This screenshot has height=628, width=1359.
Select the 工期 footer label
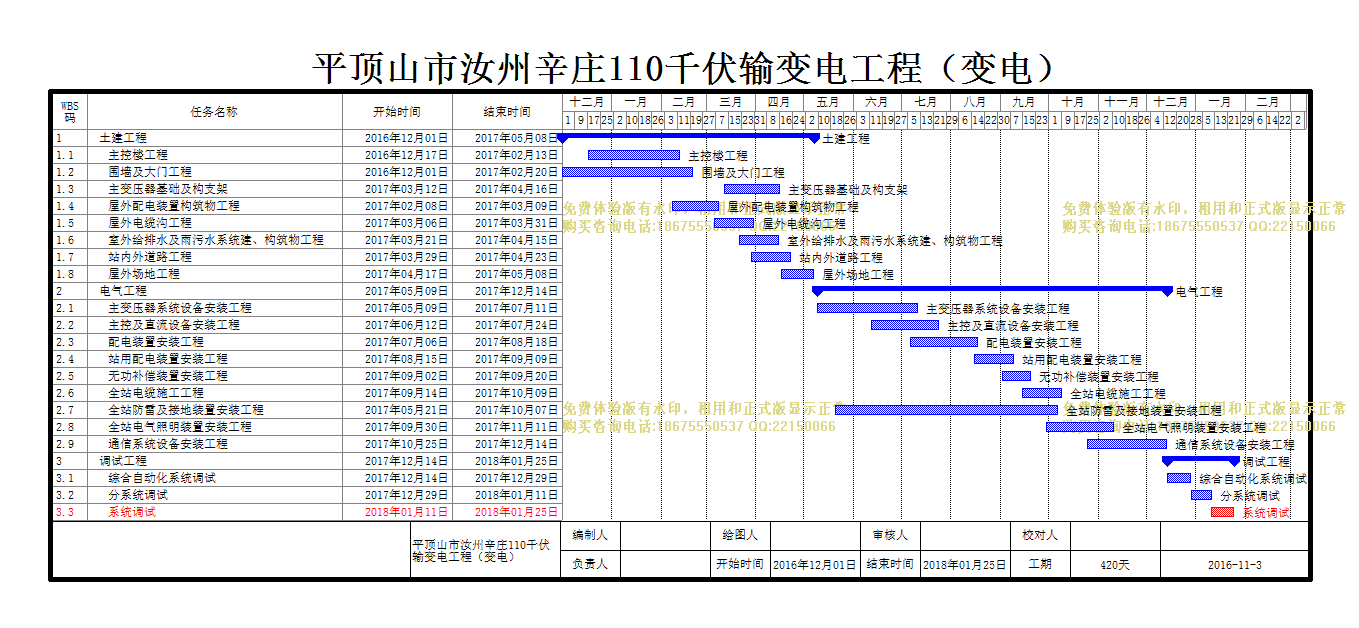(x=1040, y=564)
